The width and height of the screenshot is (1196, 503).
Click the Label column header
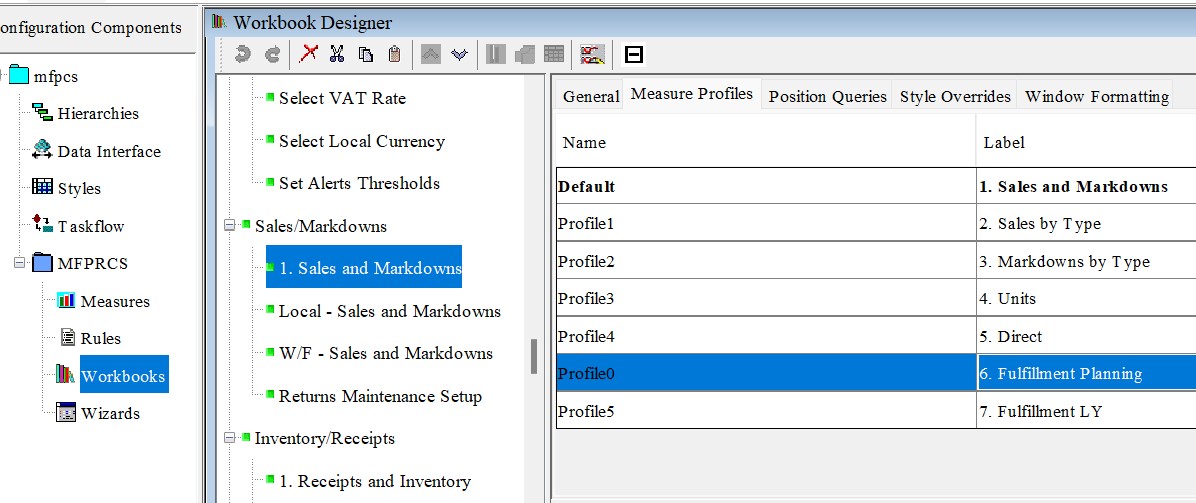(1086, 142)
